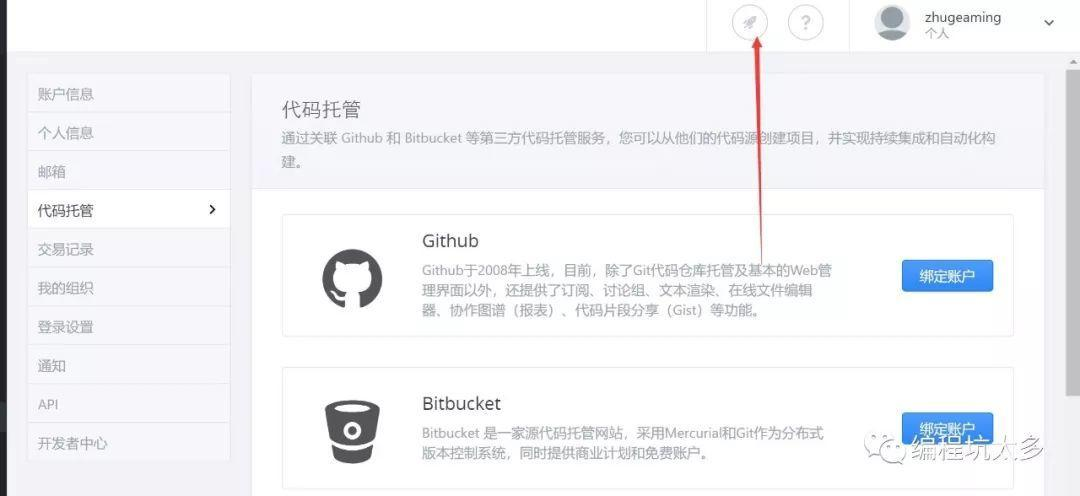Click the user avatar for zhugeaming
The height and width of the screenshot is (496, 1080).
pos(892,23)
